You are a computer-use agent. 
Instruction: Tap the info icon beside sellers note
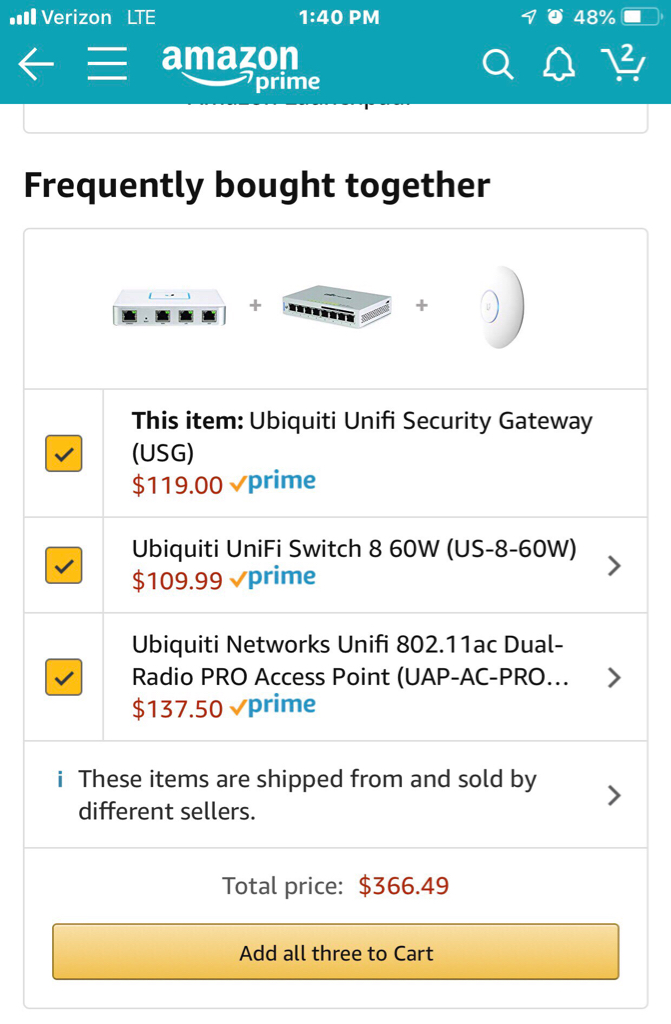(x=60, y=780)
